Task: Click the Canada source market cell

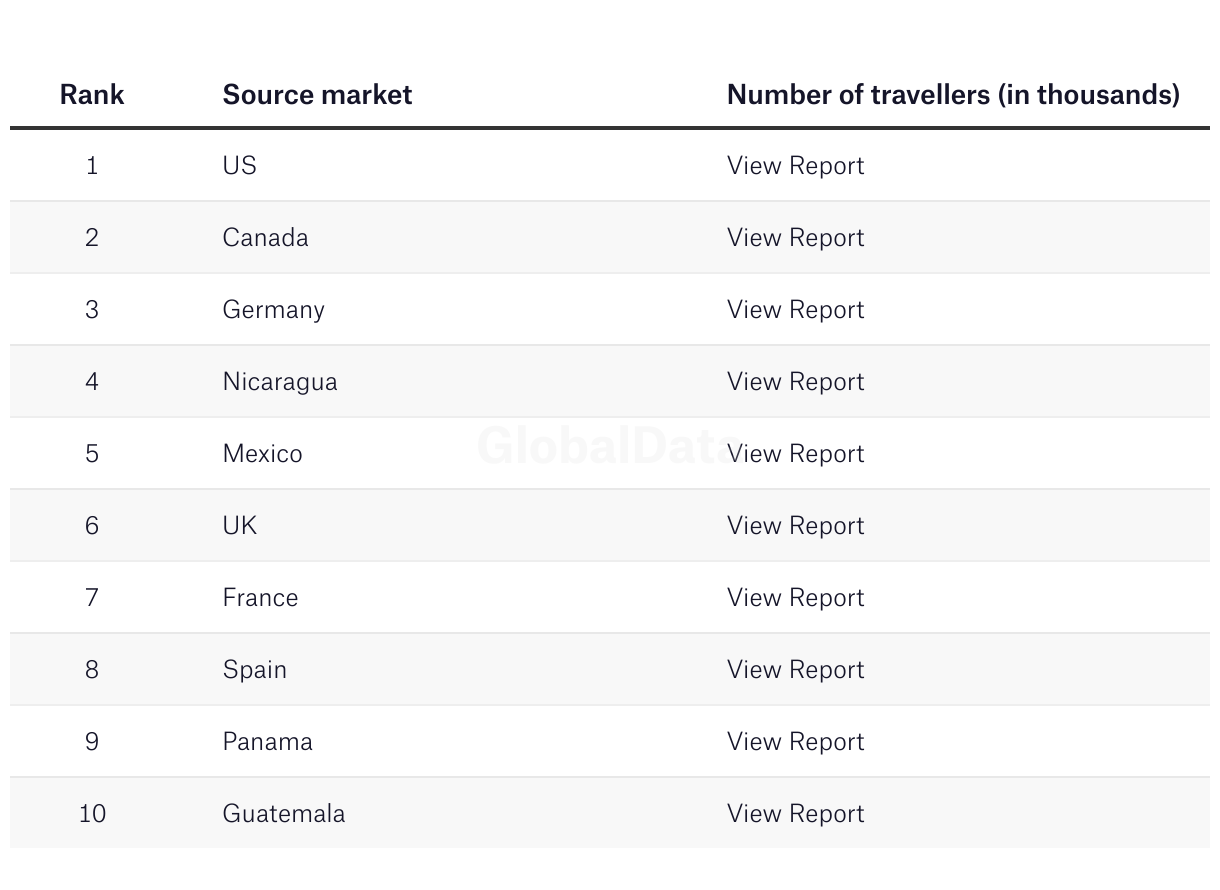Action: tap(265, 237)
